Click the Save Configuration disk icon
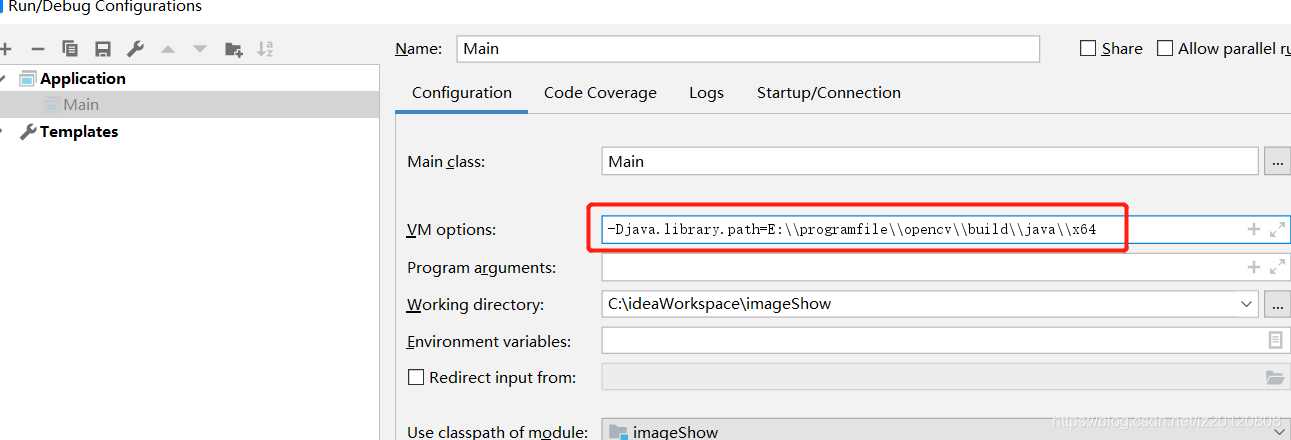 tap(102, 49)
